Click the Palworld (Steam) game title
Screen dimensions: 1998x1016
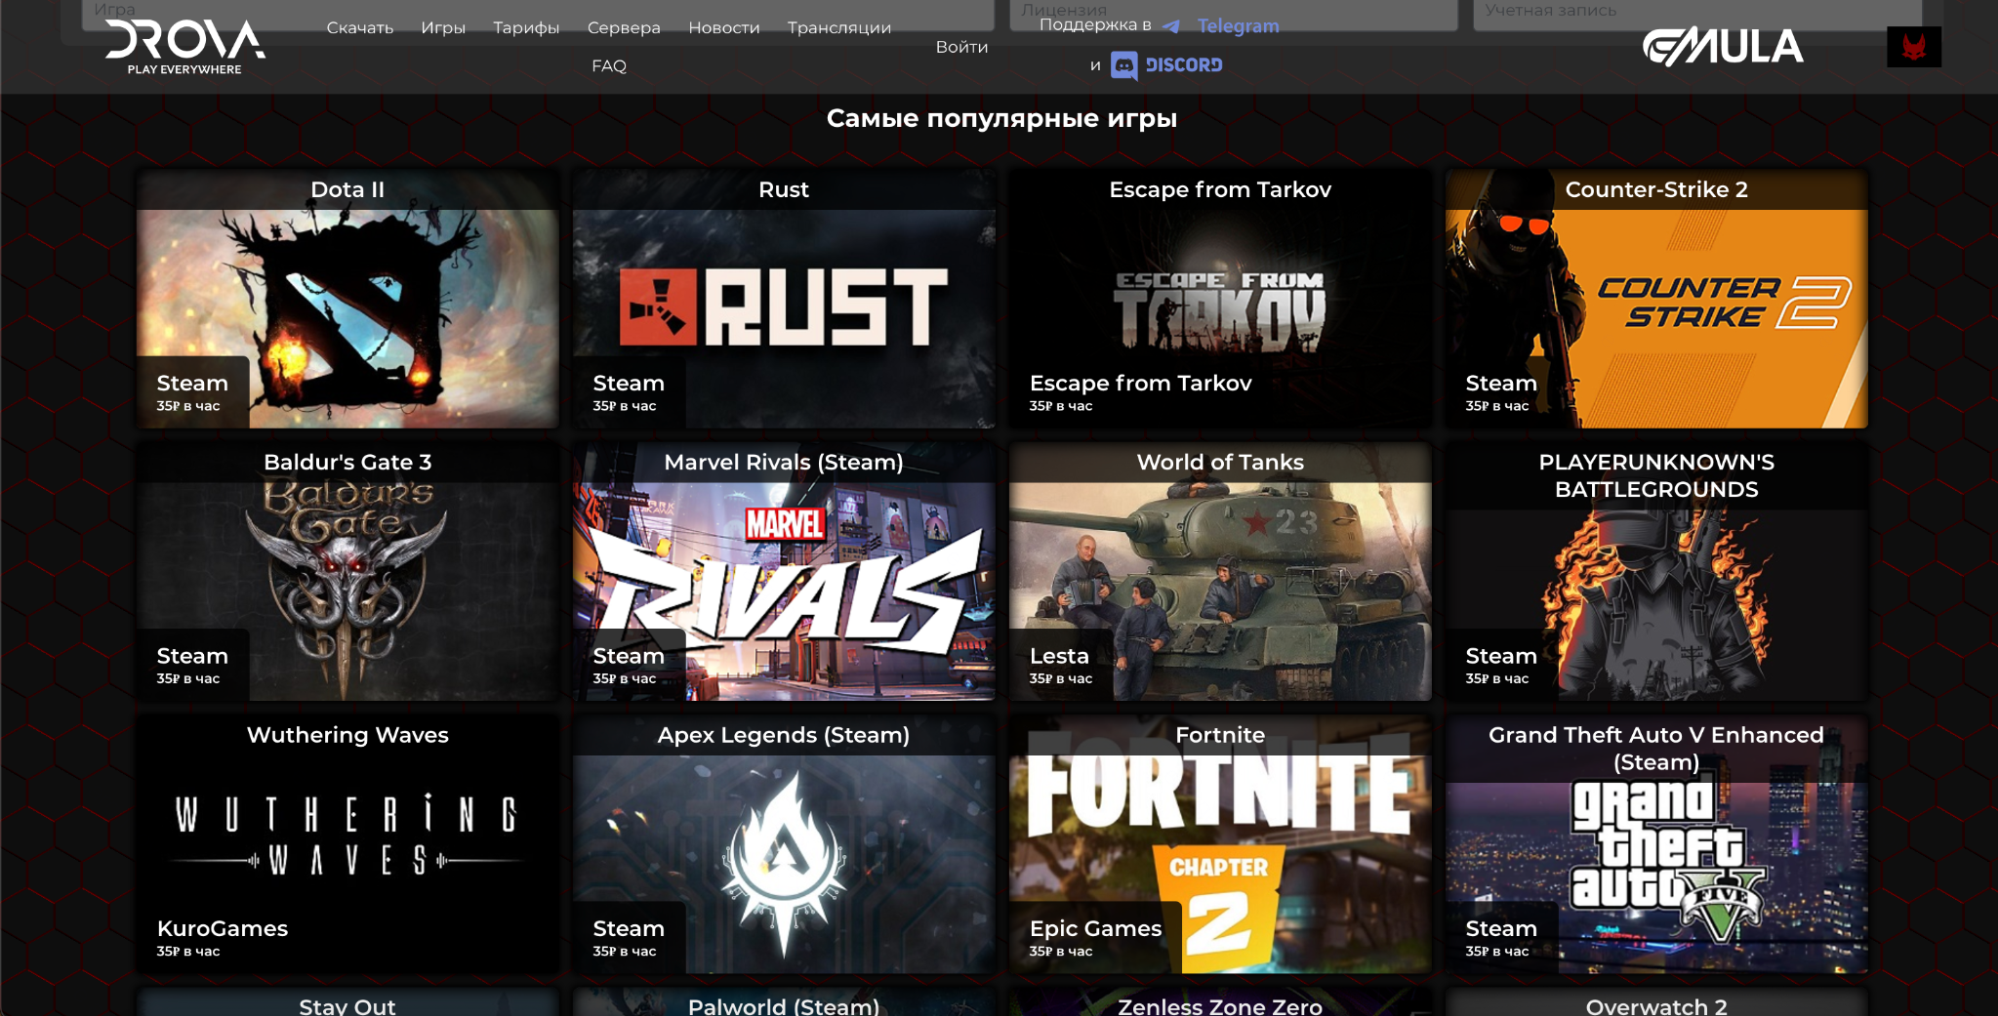(x=784, y=1006)
